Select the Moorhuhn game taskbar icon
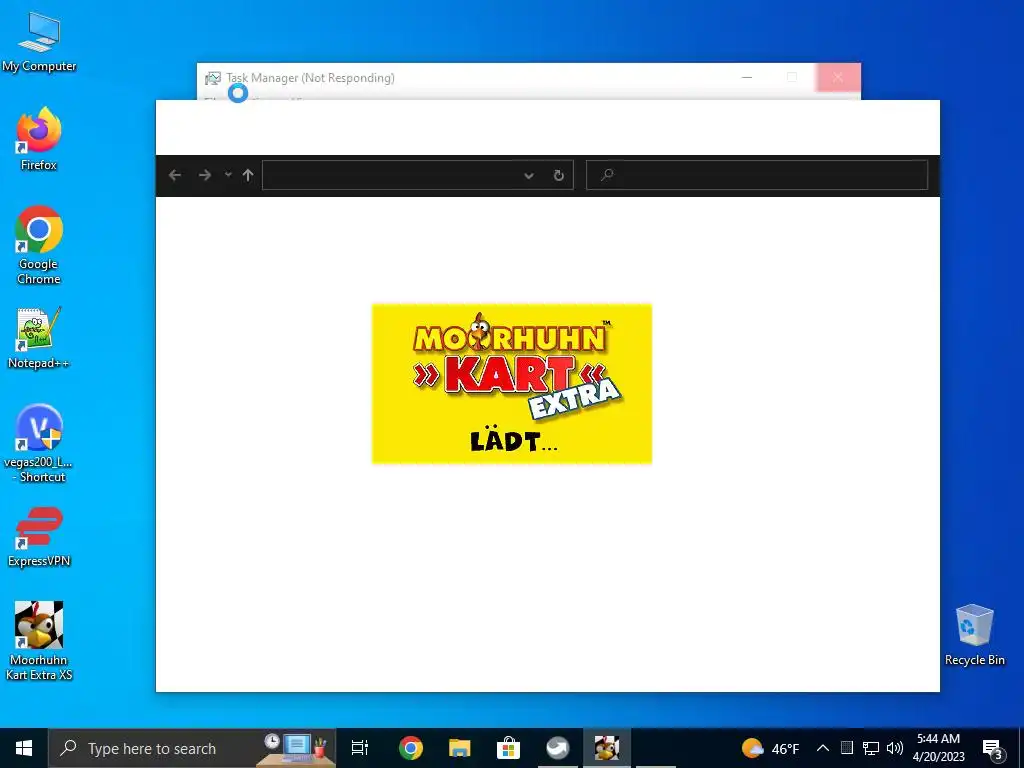The height and width of the screenshot is (768, 1024). [607, 748]
